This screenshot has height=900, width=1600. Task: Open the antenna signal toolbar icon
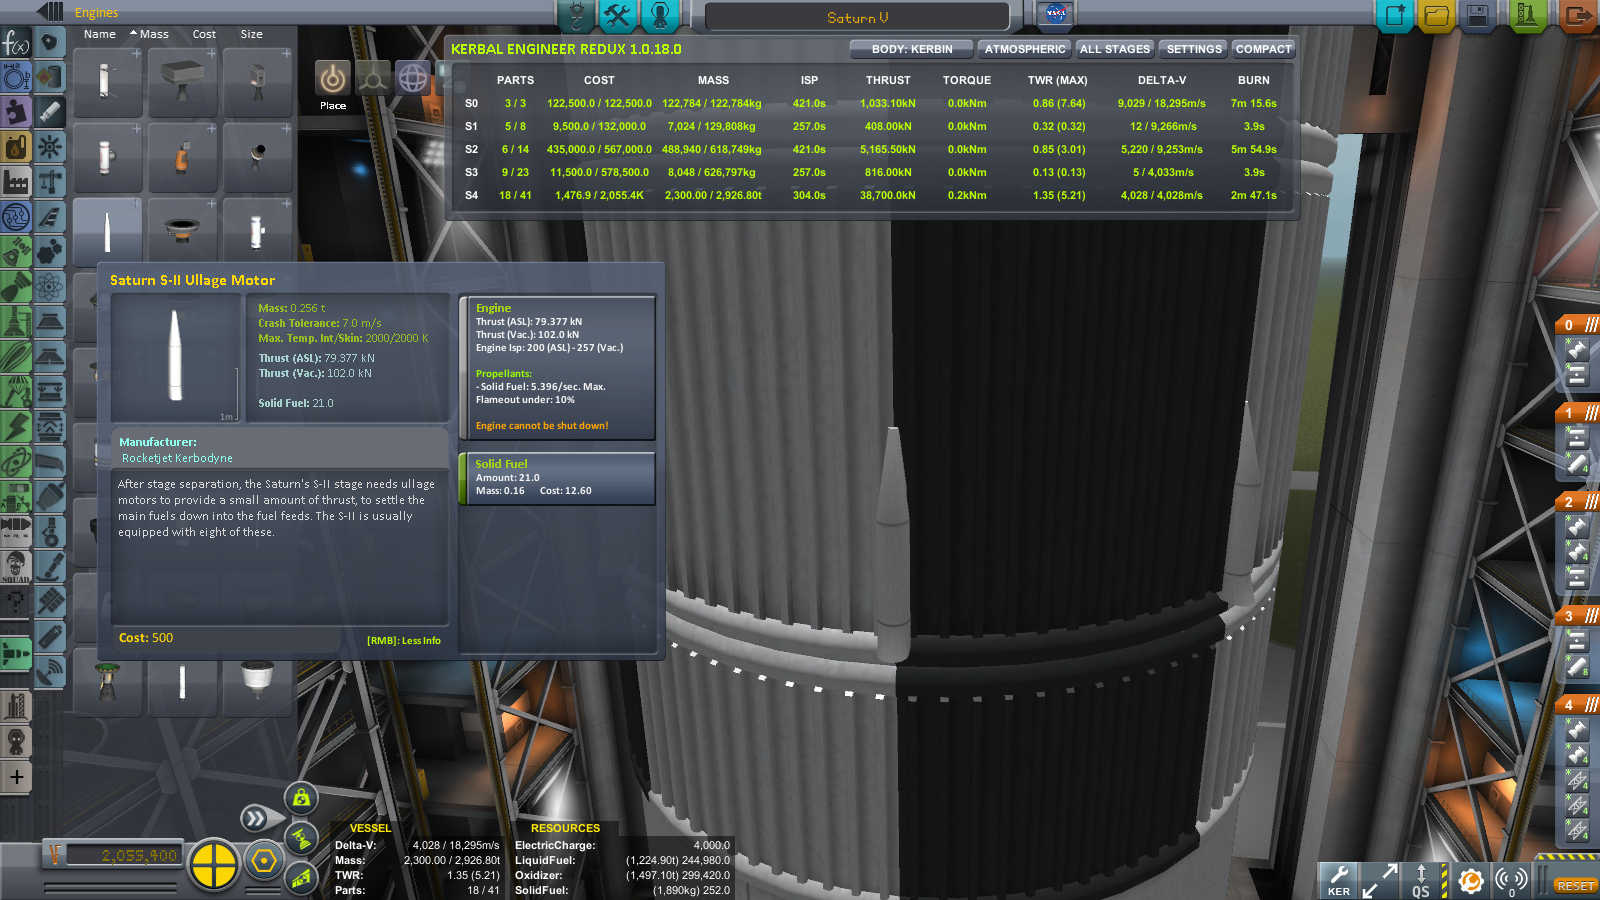[x=1511, y=880]
